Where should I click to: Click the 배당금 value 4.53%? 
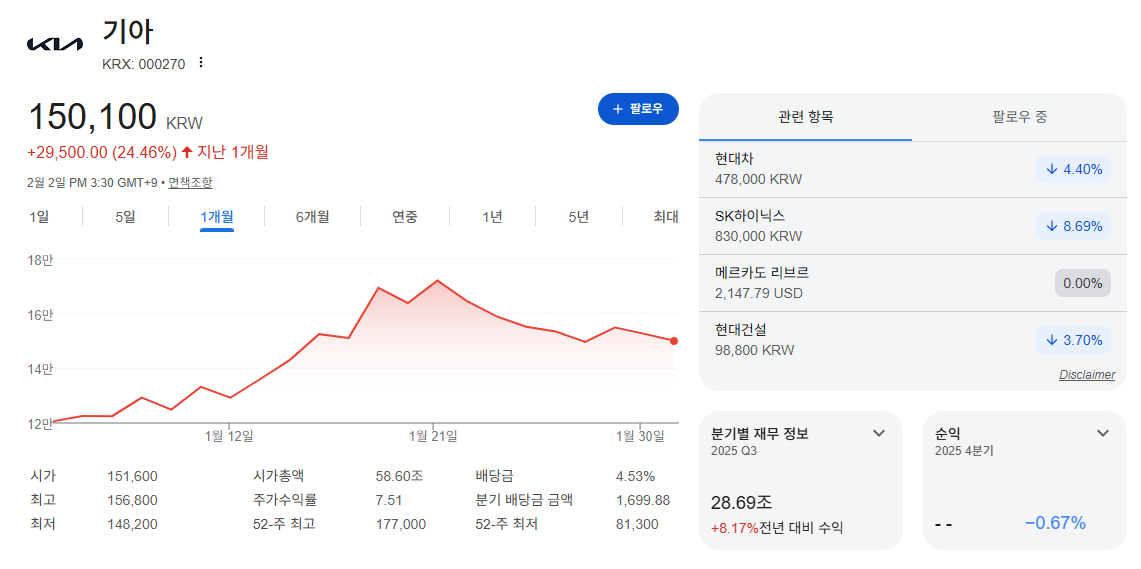(x=635, y=477)
